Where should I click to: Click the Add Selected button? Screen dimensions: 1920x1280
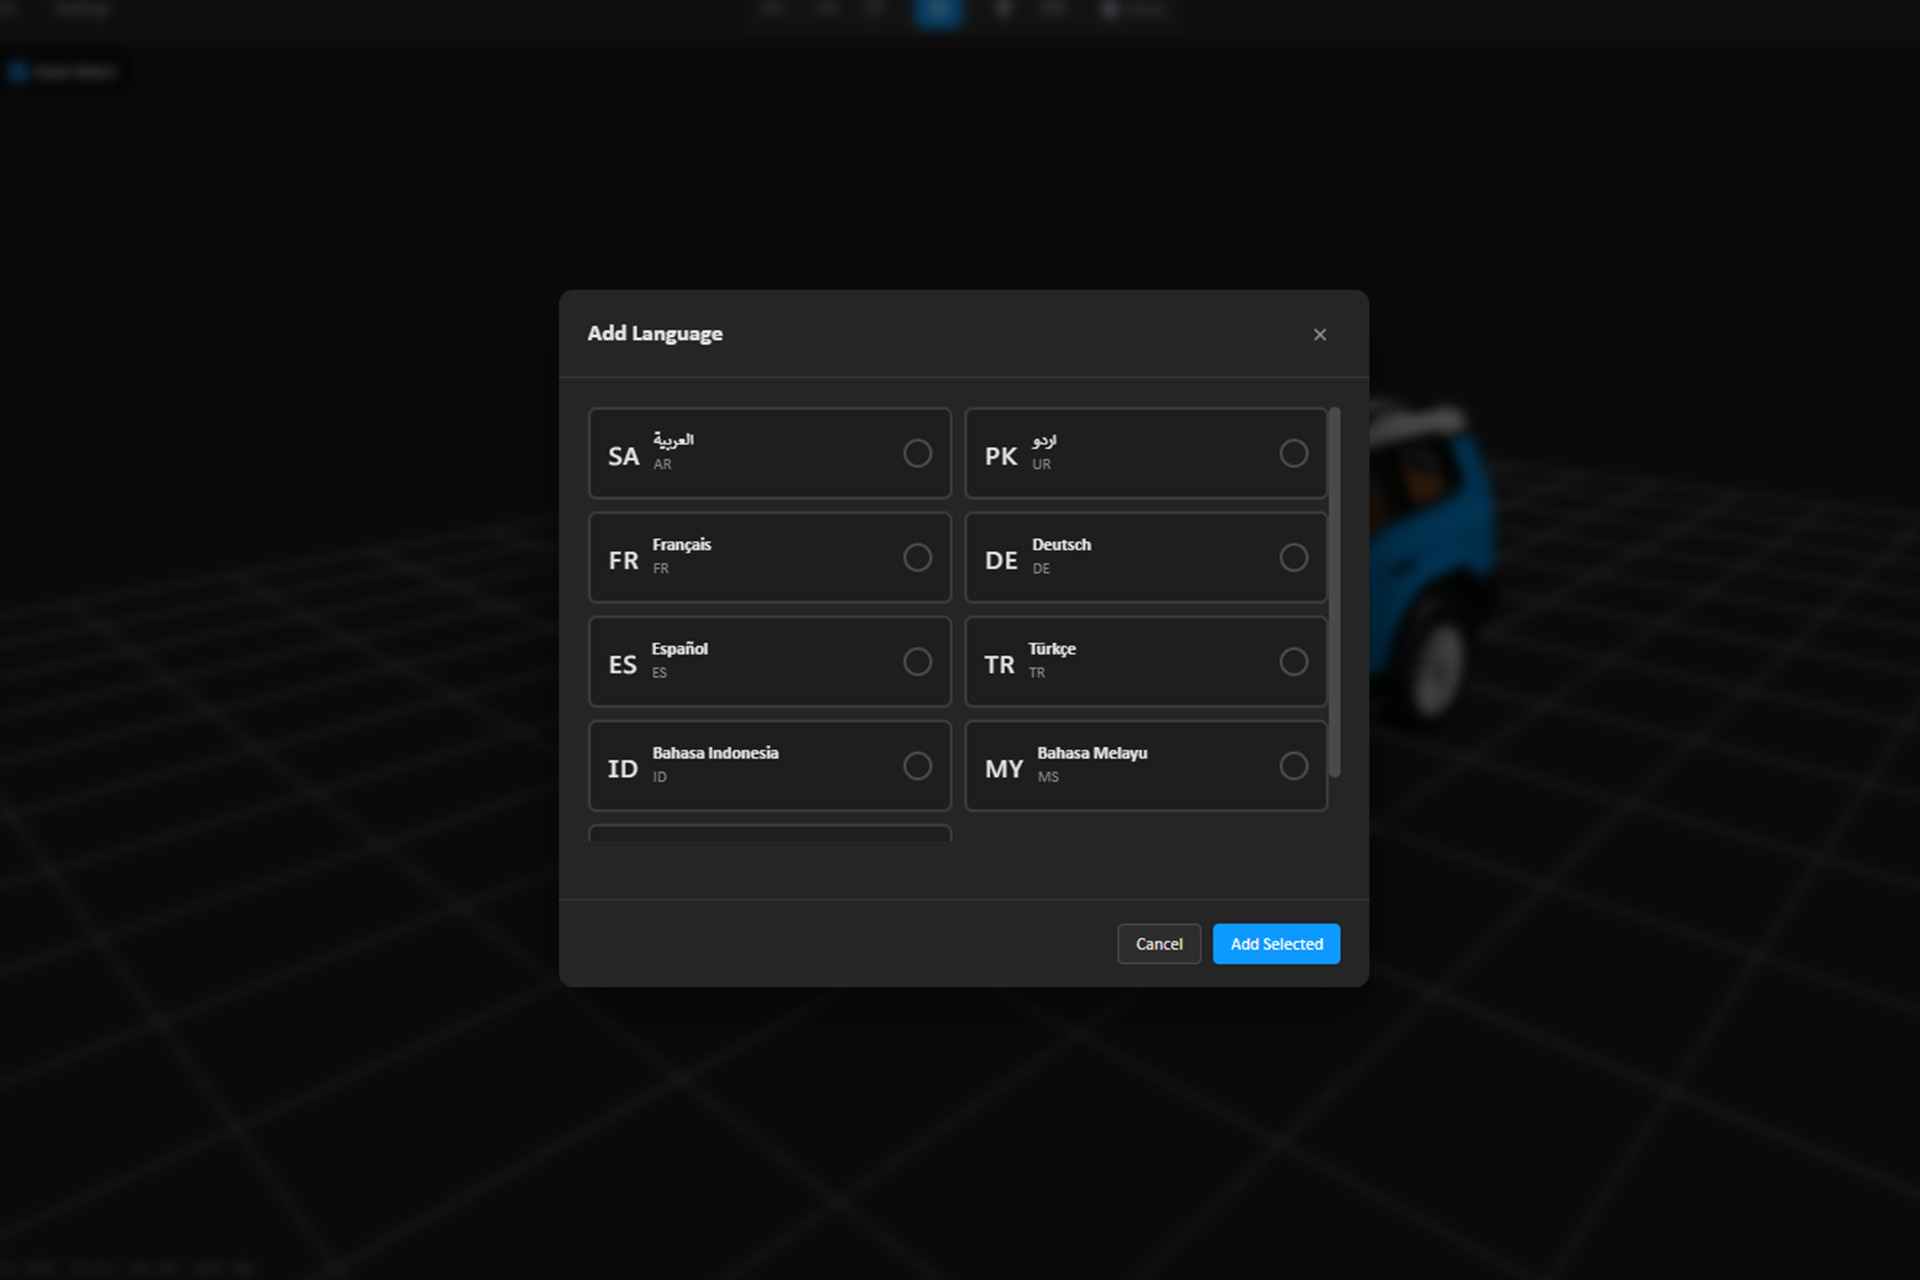point(1276,944)
